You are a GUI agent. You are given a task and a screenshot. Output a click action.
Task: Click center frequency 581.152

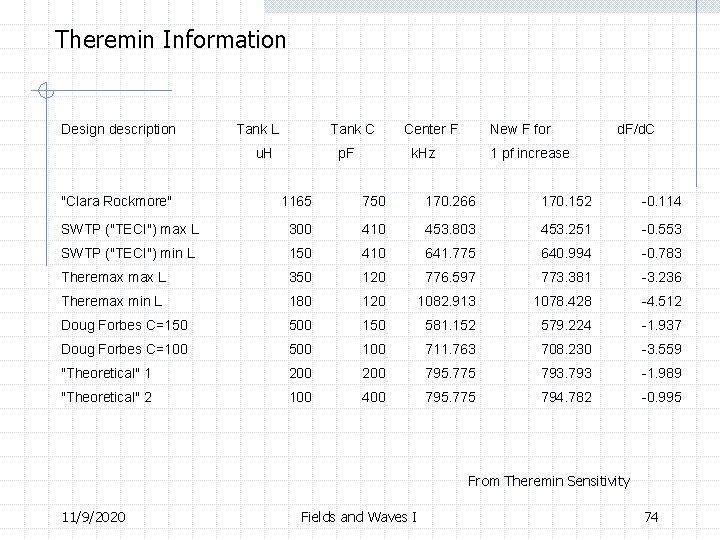450,325
